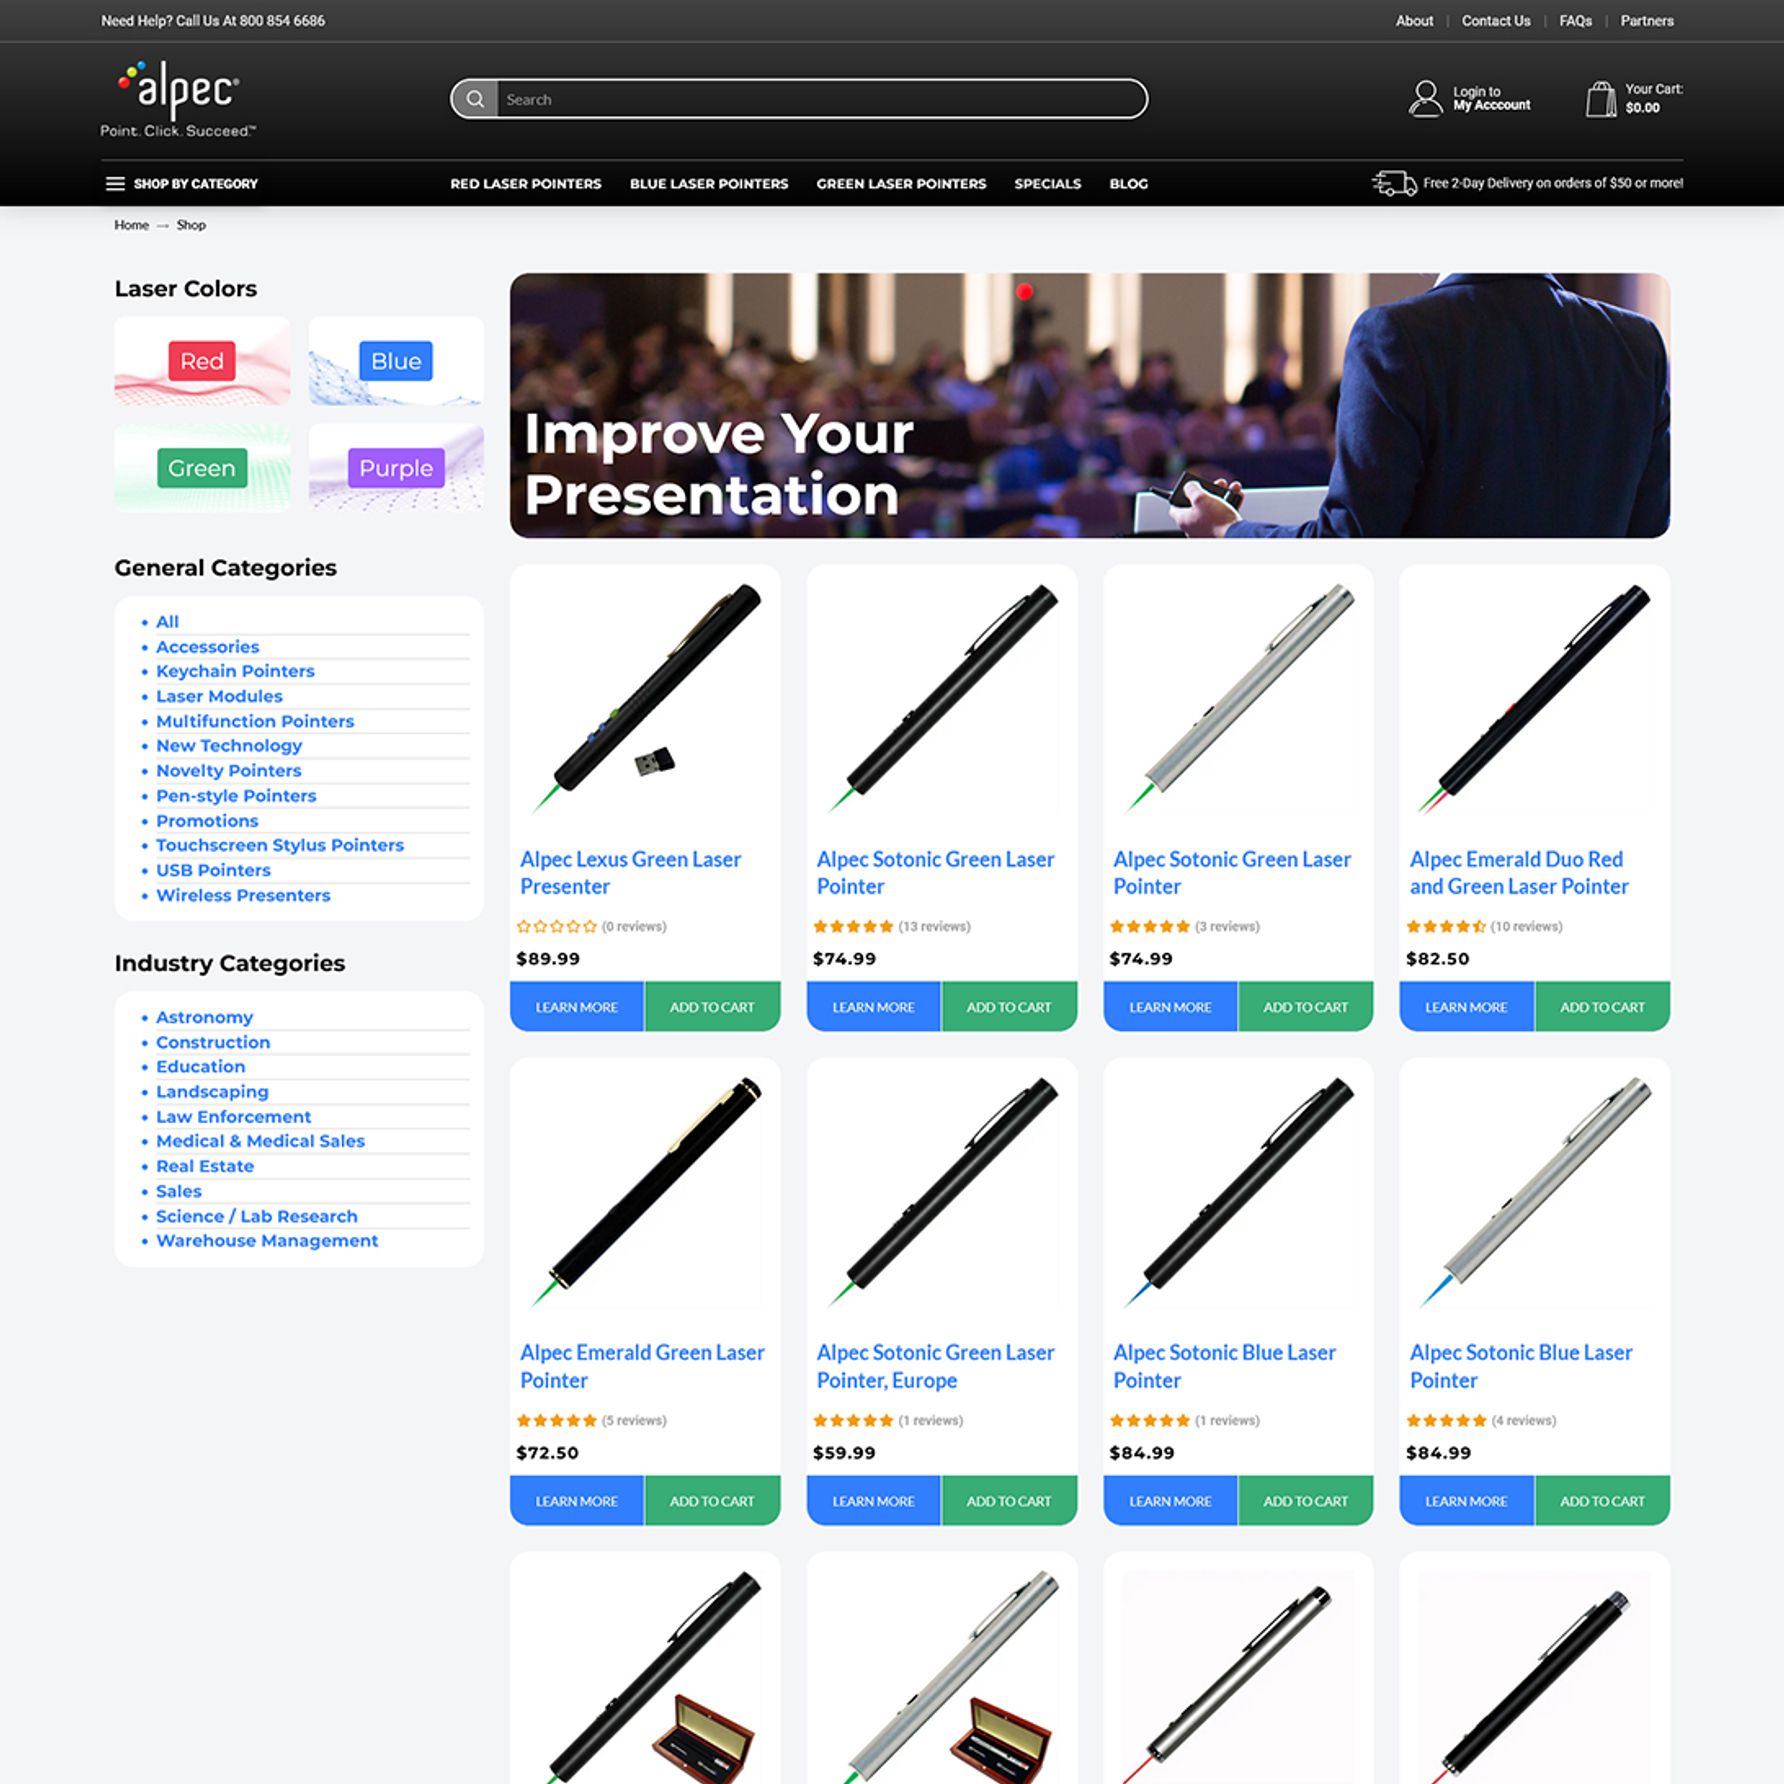Click Alpec Lexus Green Laser Presenter image
1784x1784 pixels.
point(645,700)
